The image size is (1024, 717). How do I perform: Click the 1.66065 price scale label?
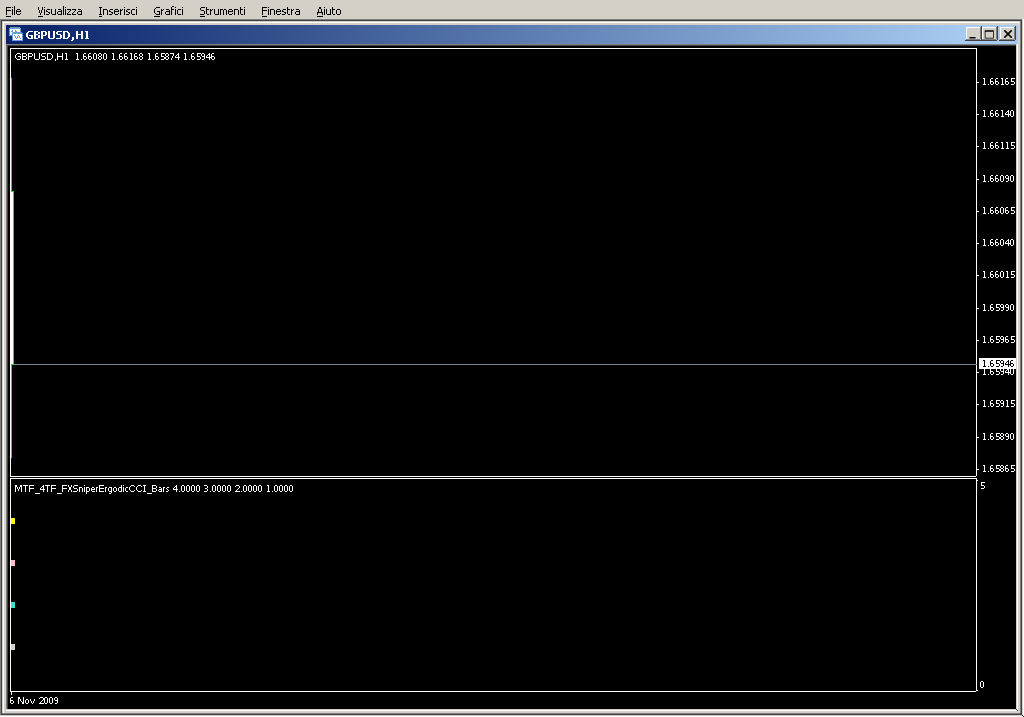[x=999, y=210]
